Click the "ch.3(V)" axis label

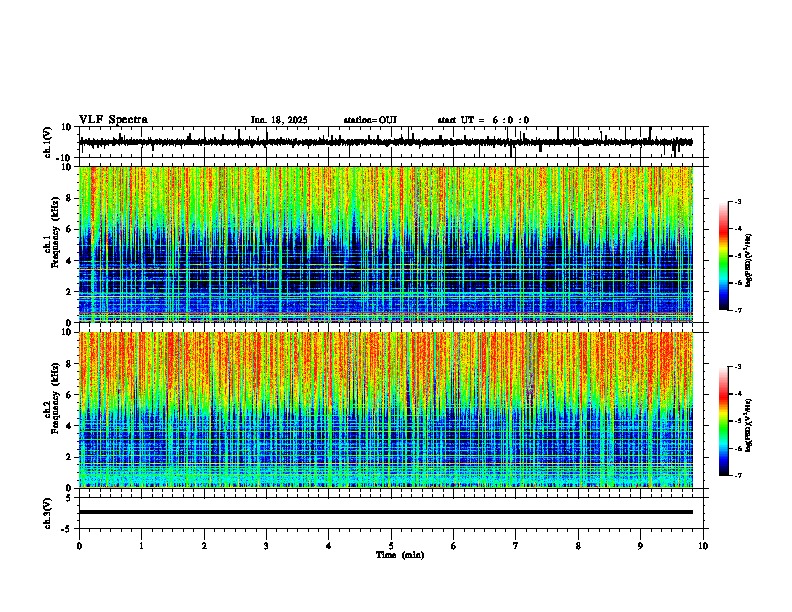click(x=48, y=513)
